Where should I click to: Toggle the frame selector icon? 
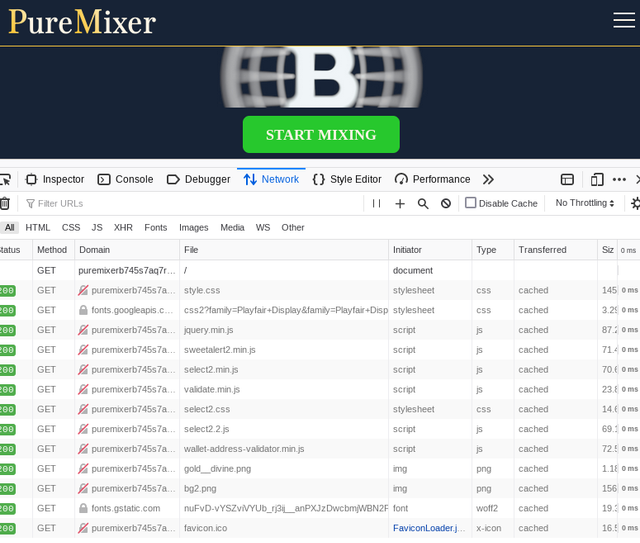coord(567,179)
